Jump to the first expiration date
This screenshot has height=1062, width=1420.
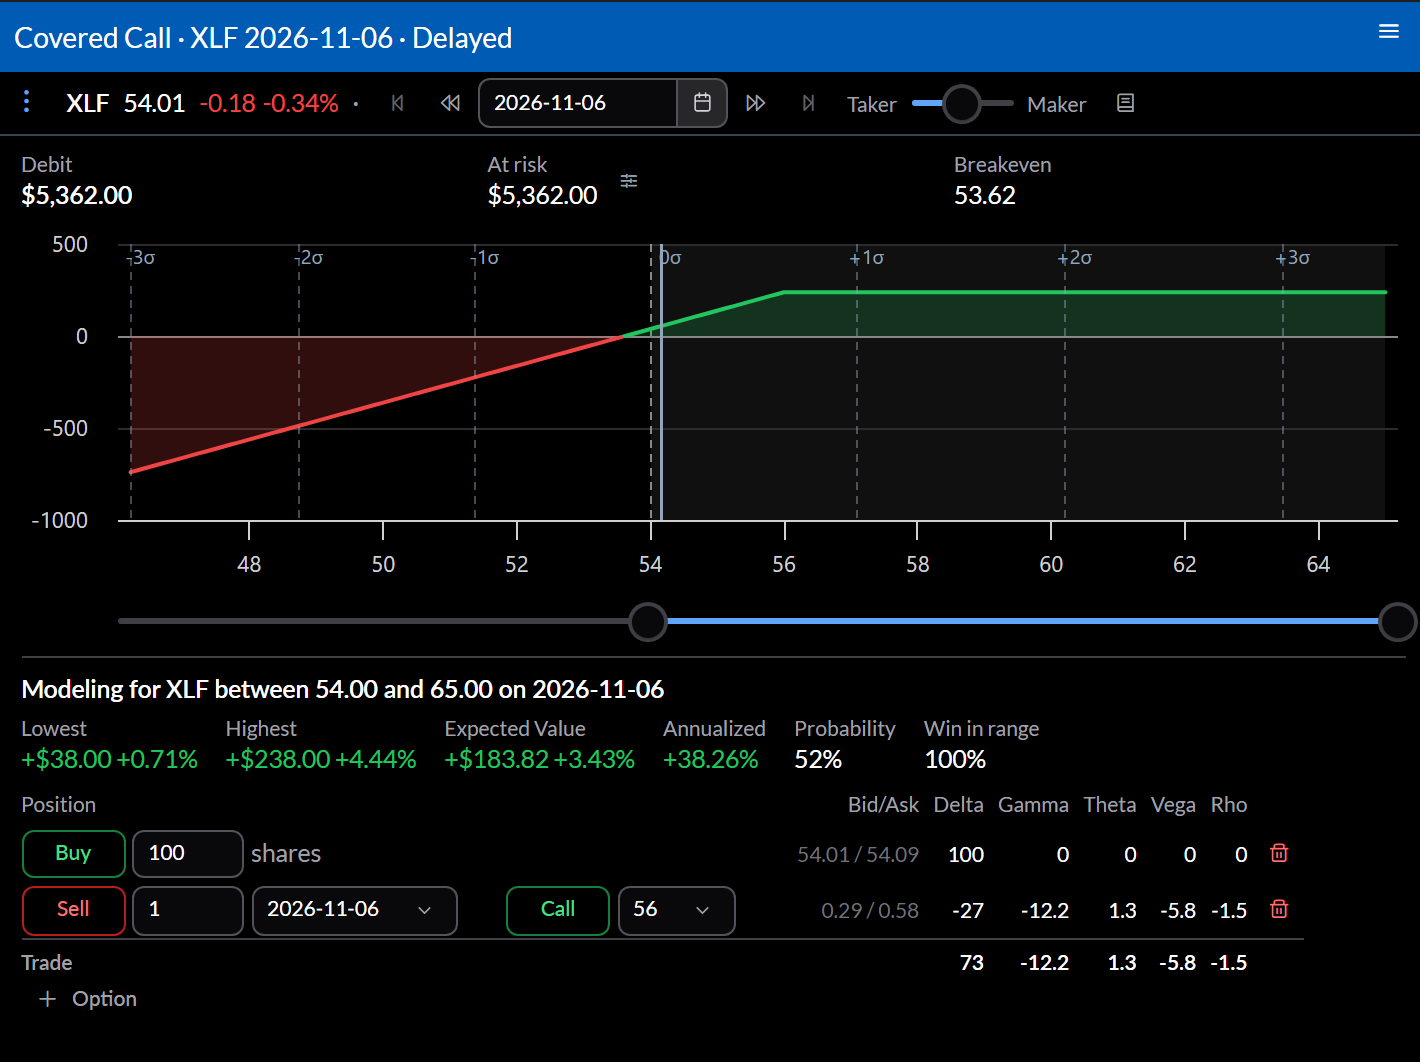[397, 103]
